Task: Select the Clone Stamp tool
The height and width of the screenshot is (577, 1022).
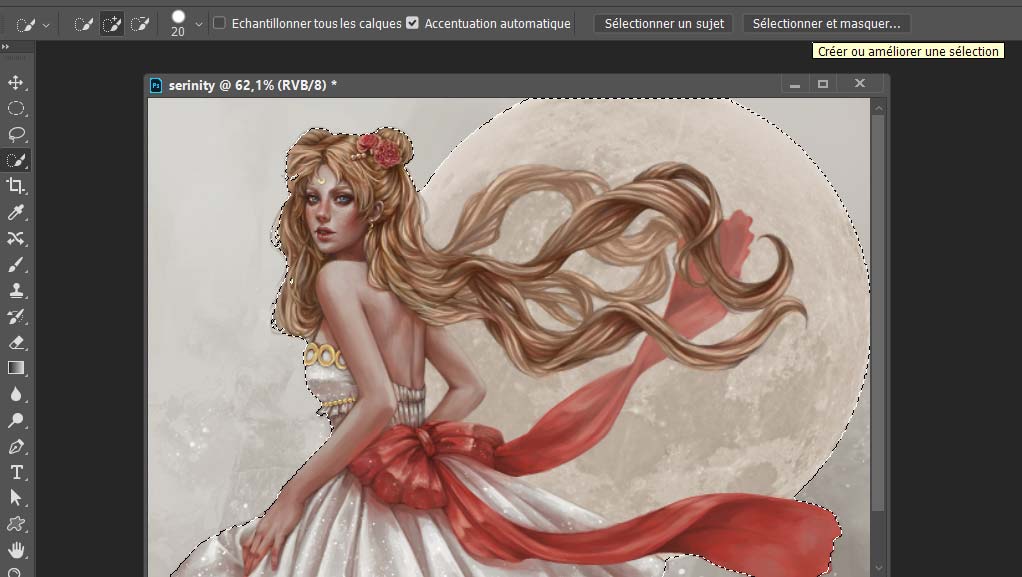Action: coord(16,291)
